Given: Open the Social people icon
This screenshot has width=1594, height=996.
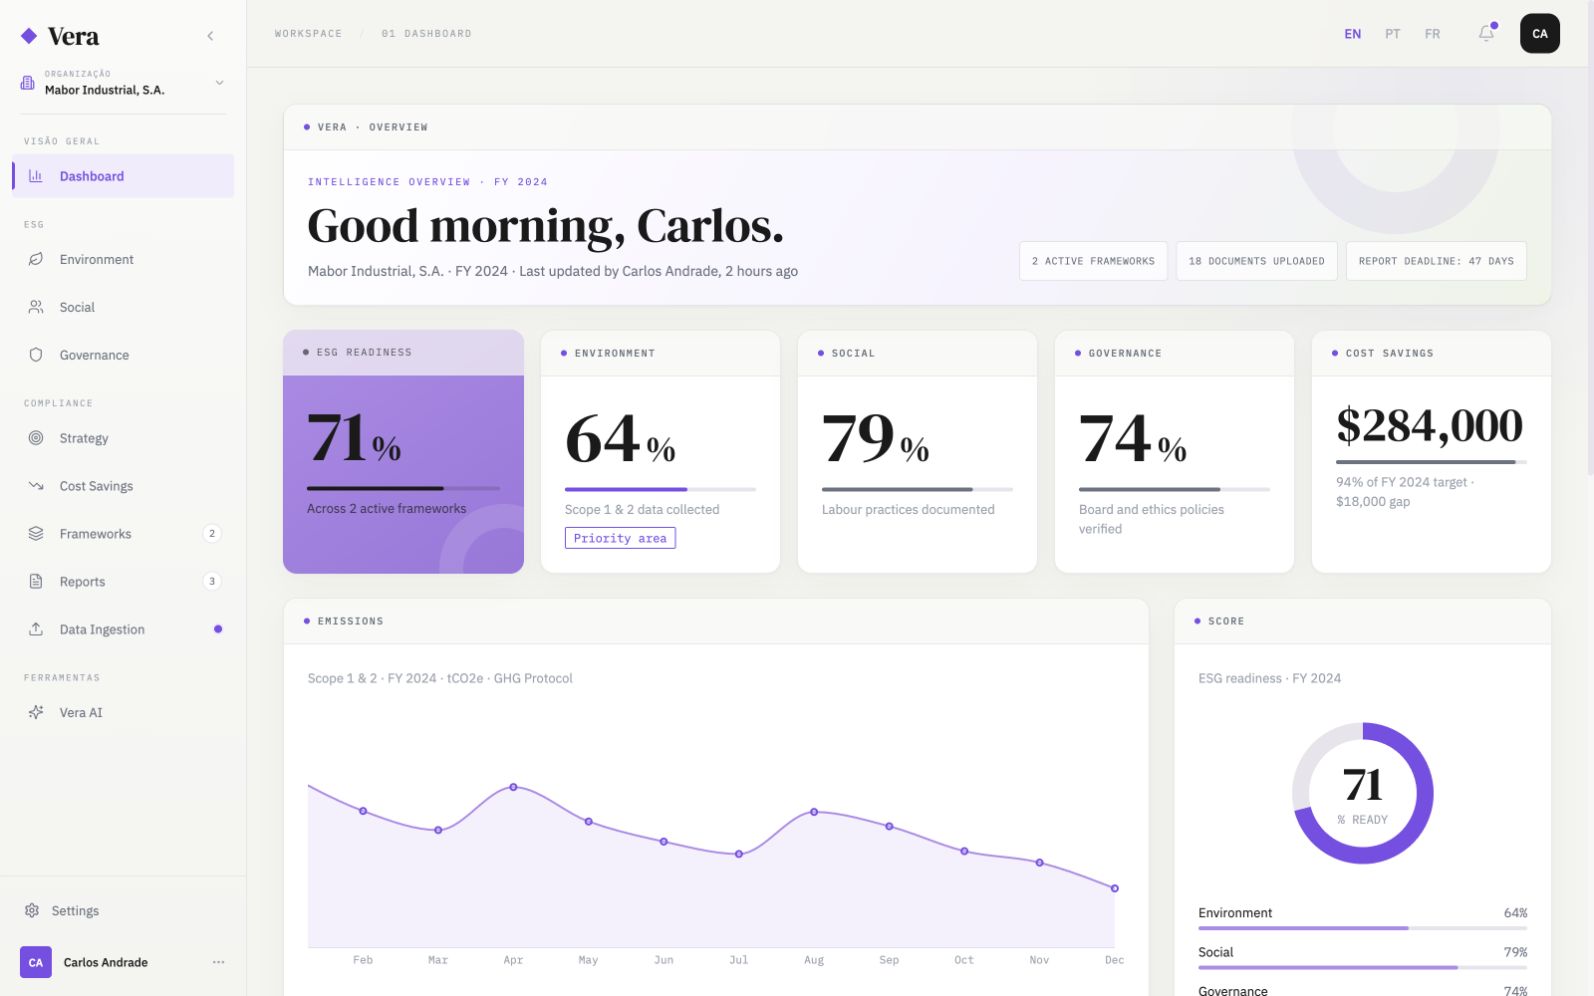Looking at the screenshot, I should pyautogui.click(x=36, y=307).
